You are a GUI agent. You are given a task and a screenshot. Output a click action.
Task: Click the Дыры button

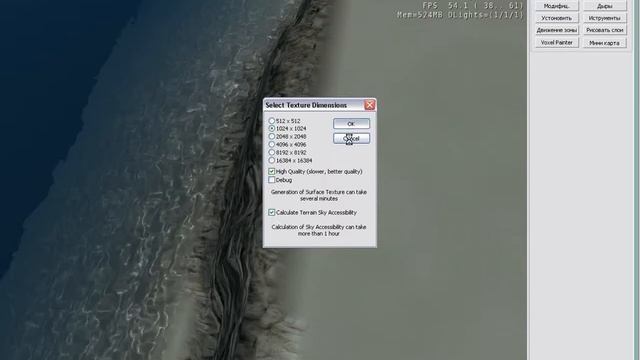click(604, 6)
